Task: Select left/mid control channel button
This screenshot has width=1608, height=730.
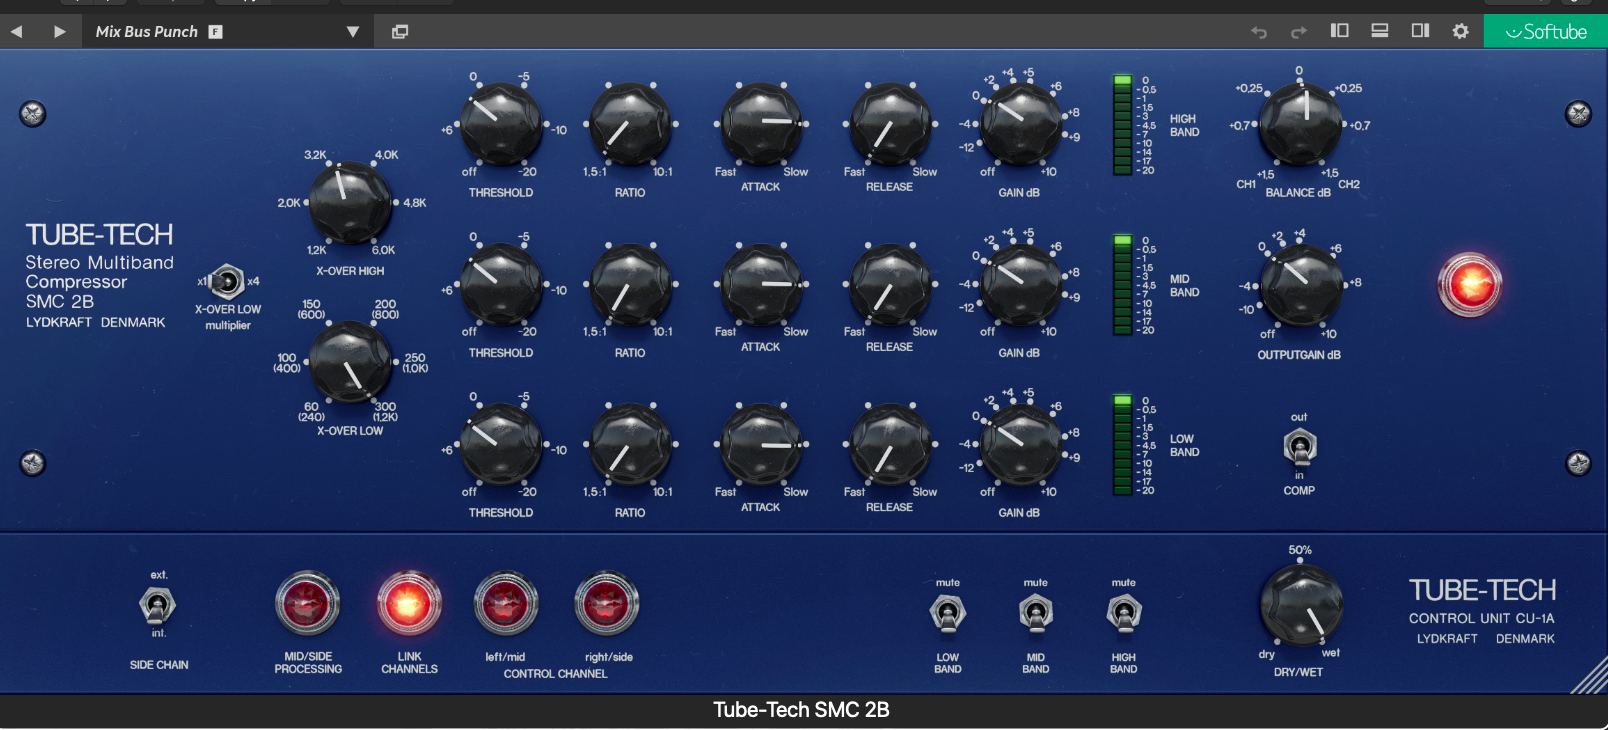Action: (x=506, y=603)
